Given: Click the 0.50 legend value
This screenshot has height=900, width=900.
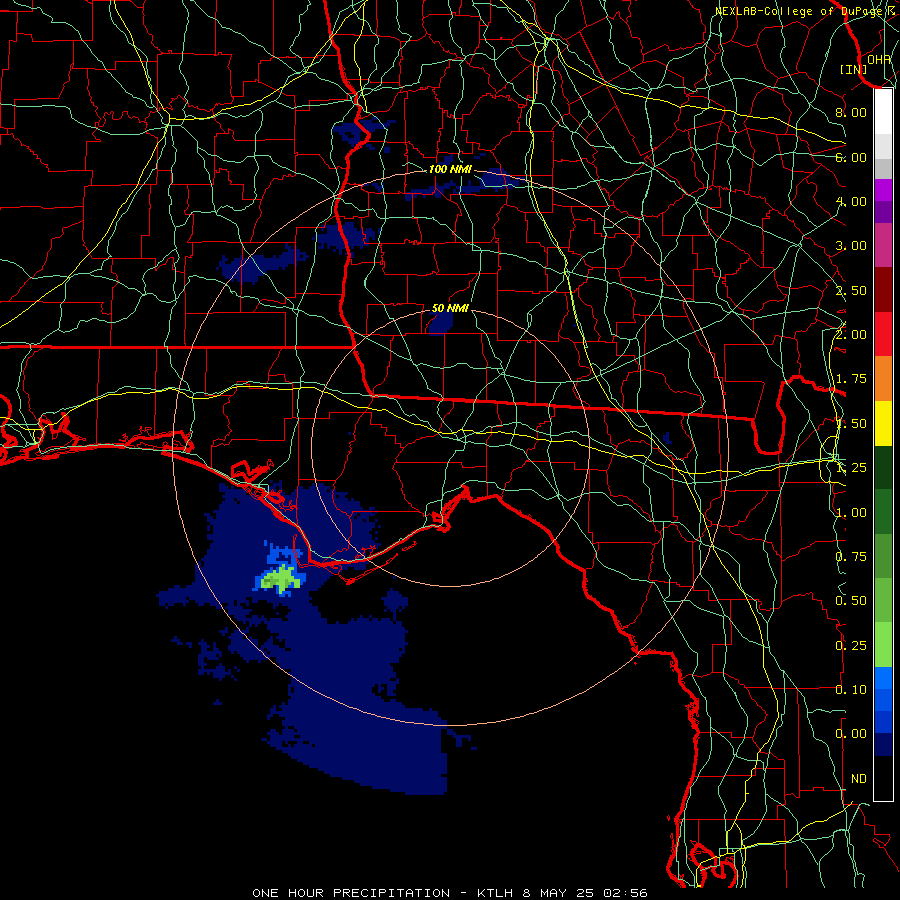Looking at the screenshot, I should pos(851,601).
